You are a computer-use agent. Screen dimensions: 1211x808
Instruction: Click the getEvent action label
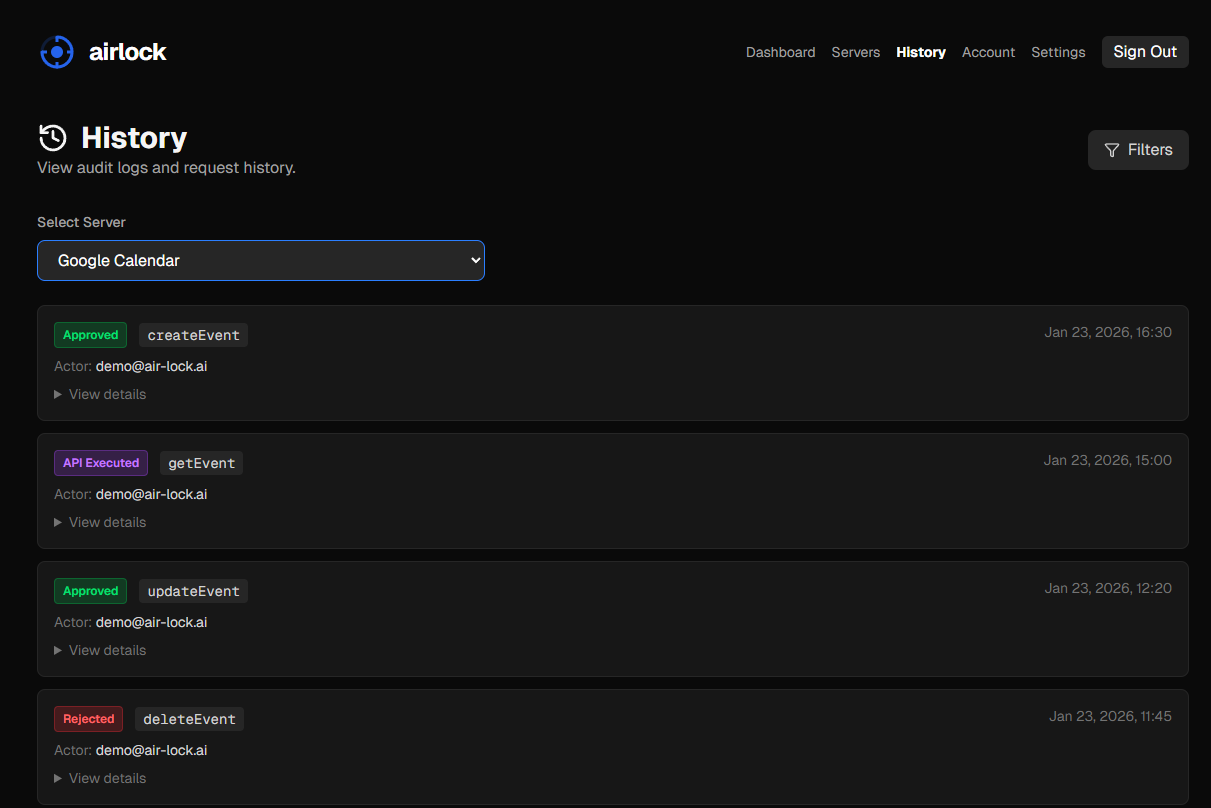pos(201,463)
